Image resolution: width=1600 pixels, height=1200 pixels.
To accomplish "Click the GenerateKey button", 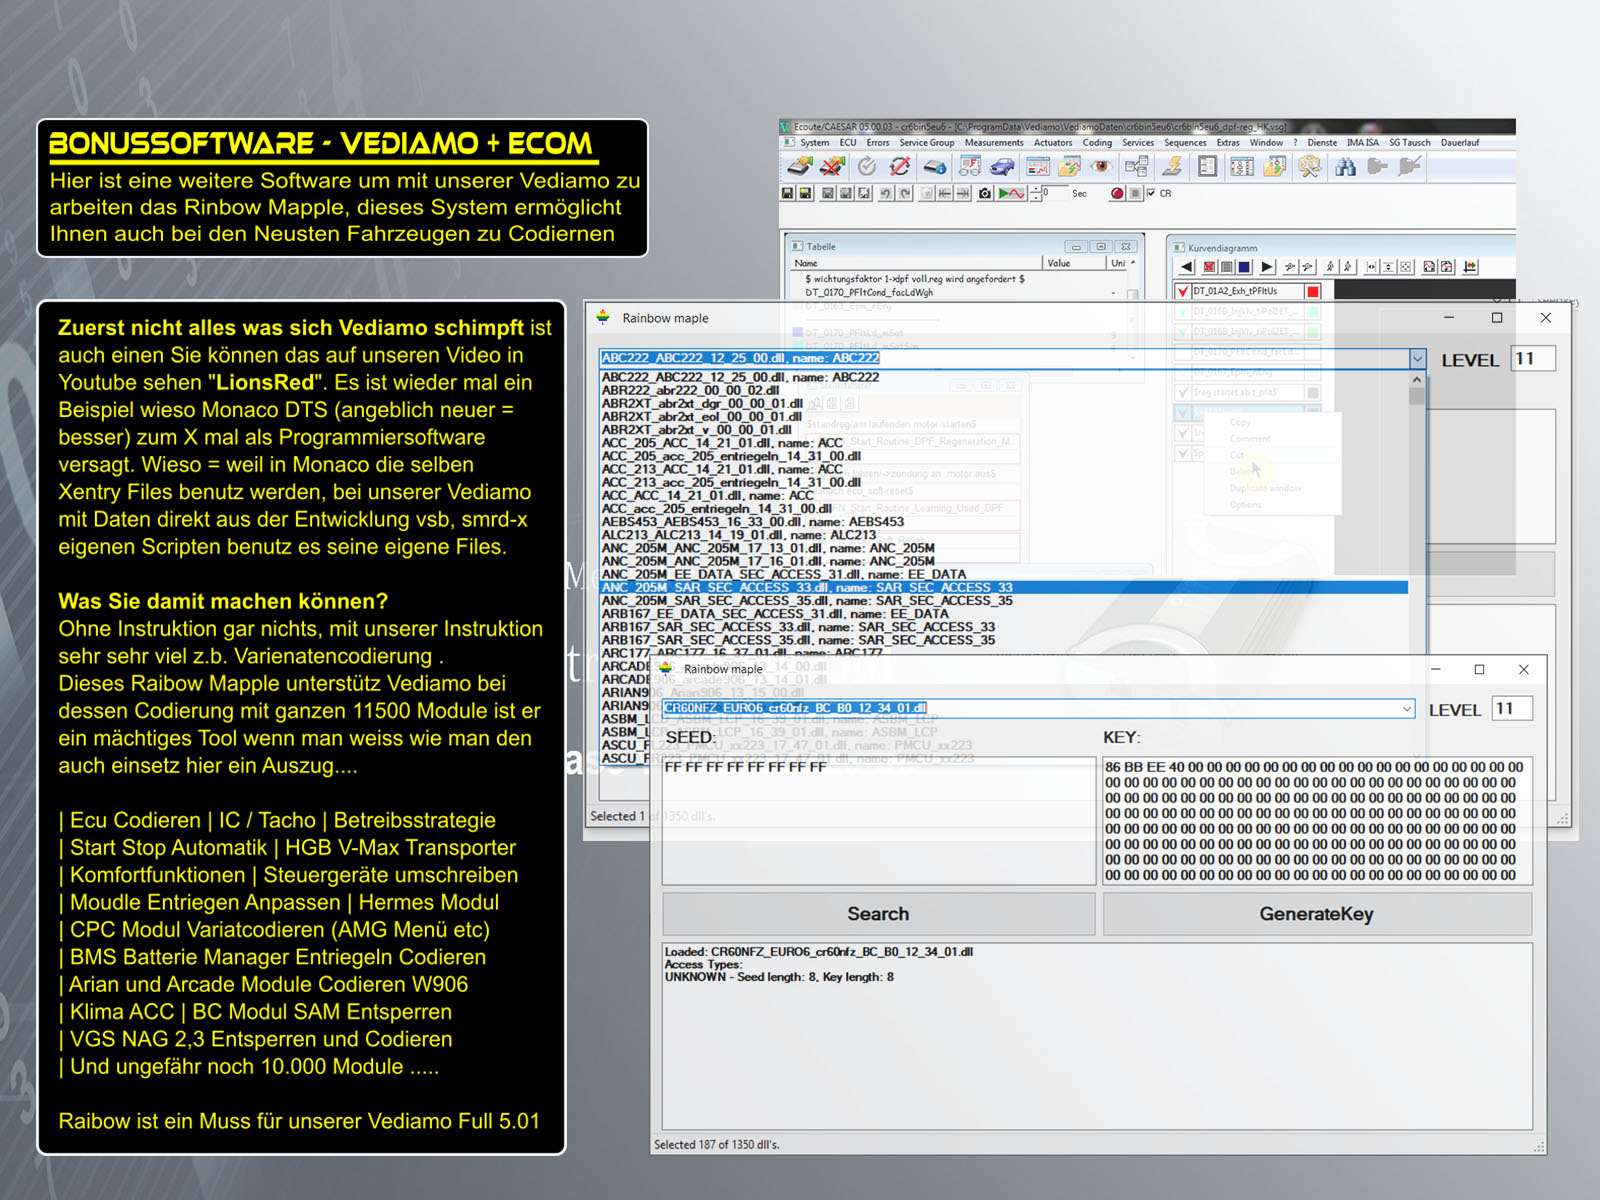I will pos(1317,914).
